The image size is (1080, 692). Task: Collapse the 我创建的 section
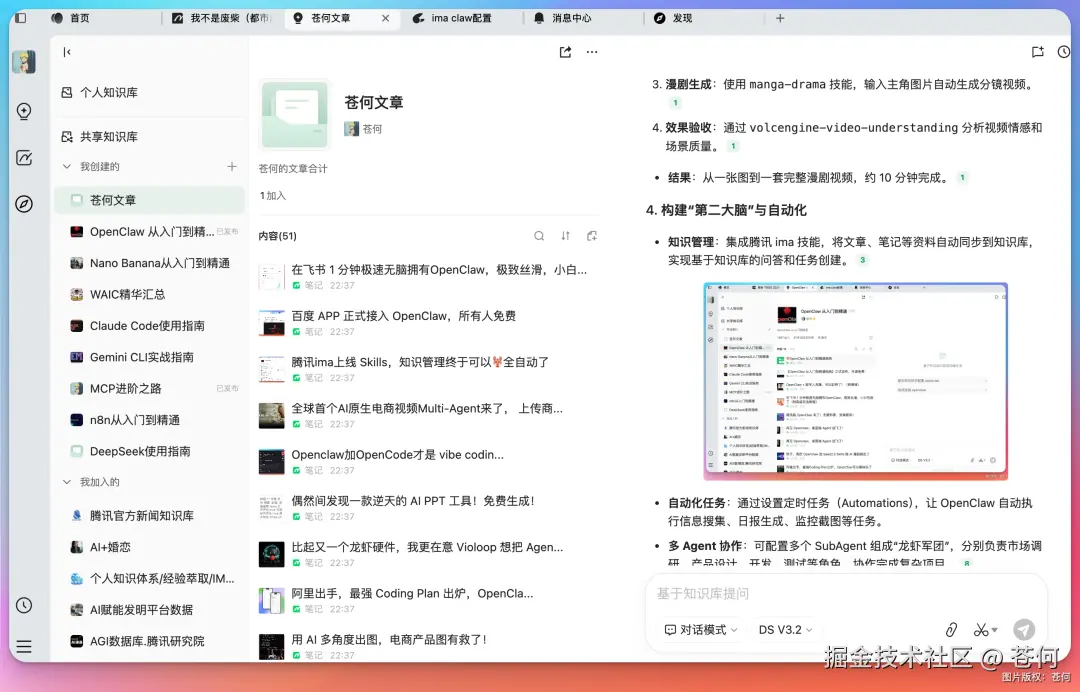67,167
